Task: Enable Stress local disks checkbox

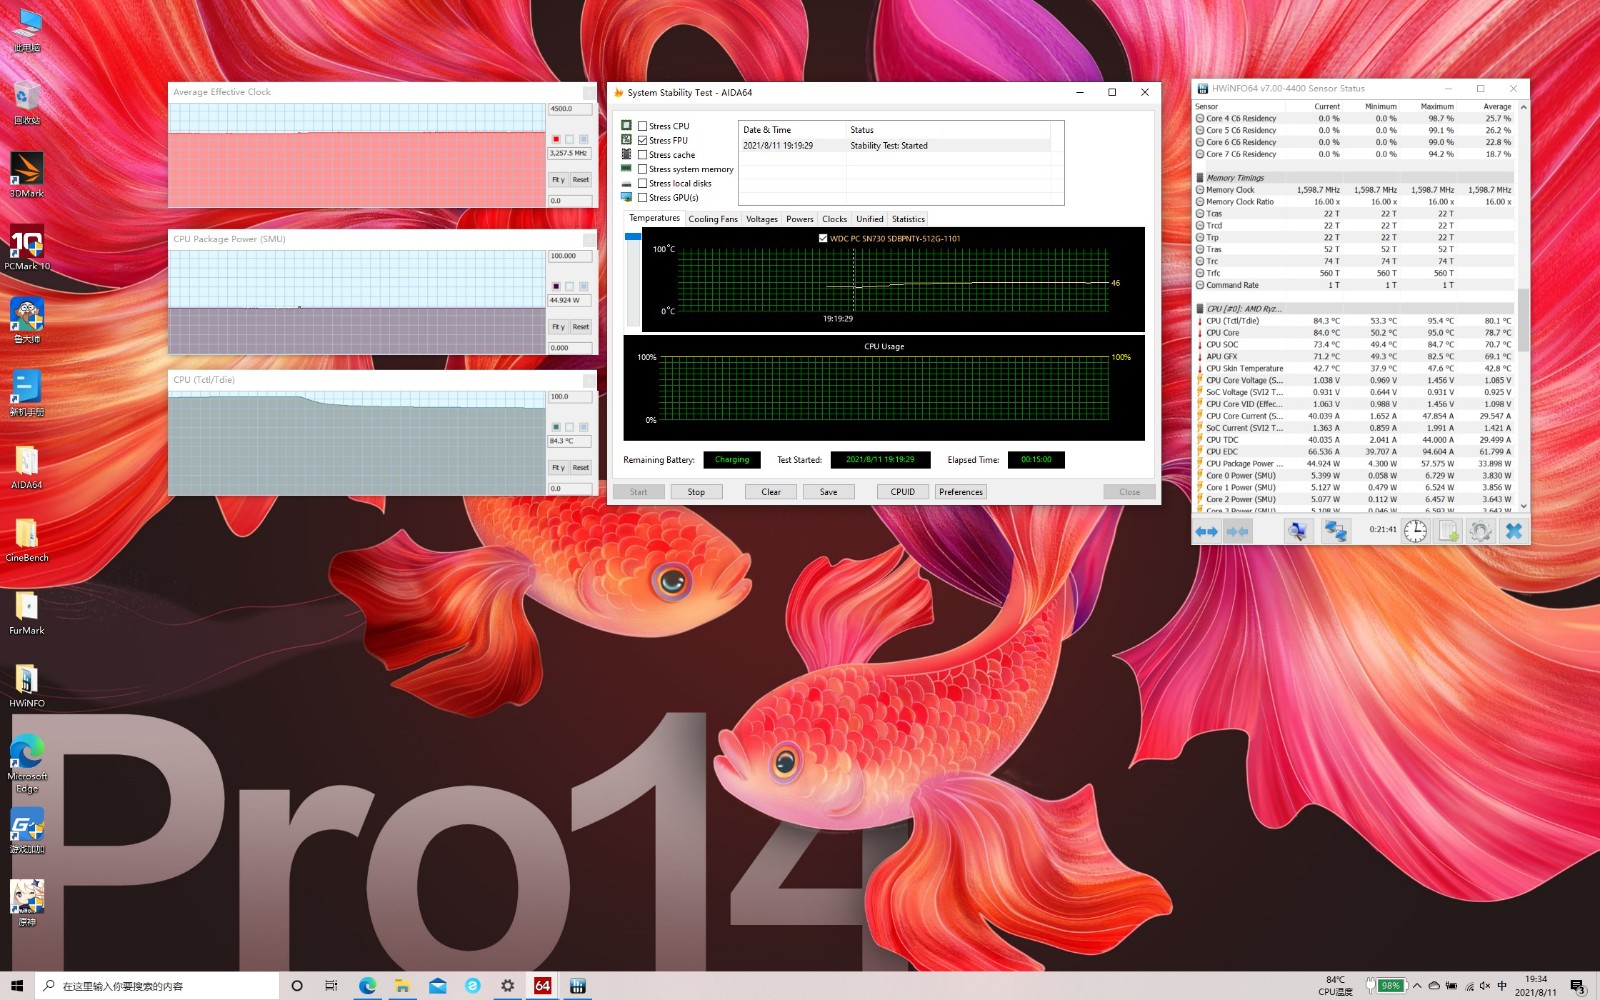Action: click(643, 183)
